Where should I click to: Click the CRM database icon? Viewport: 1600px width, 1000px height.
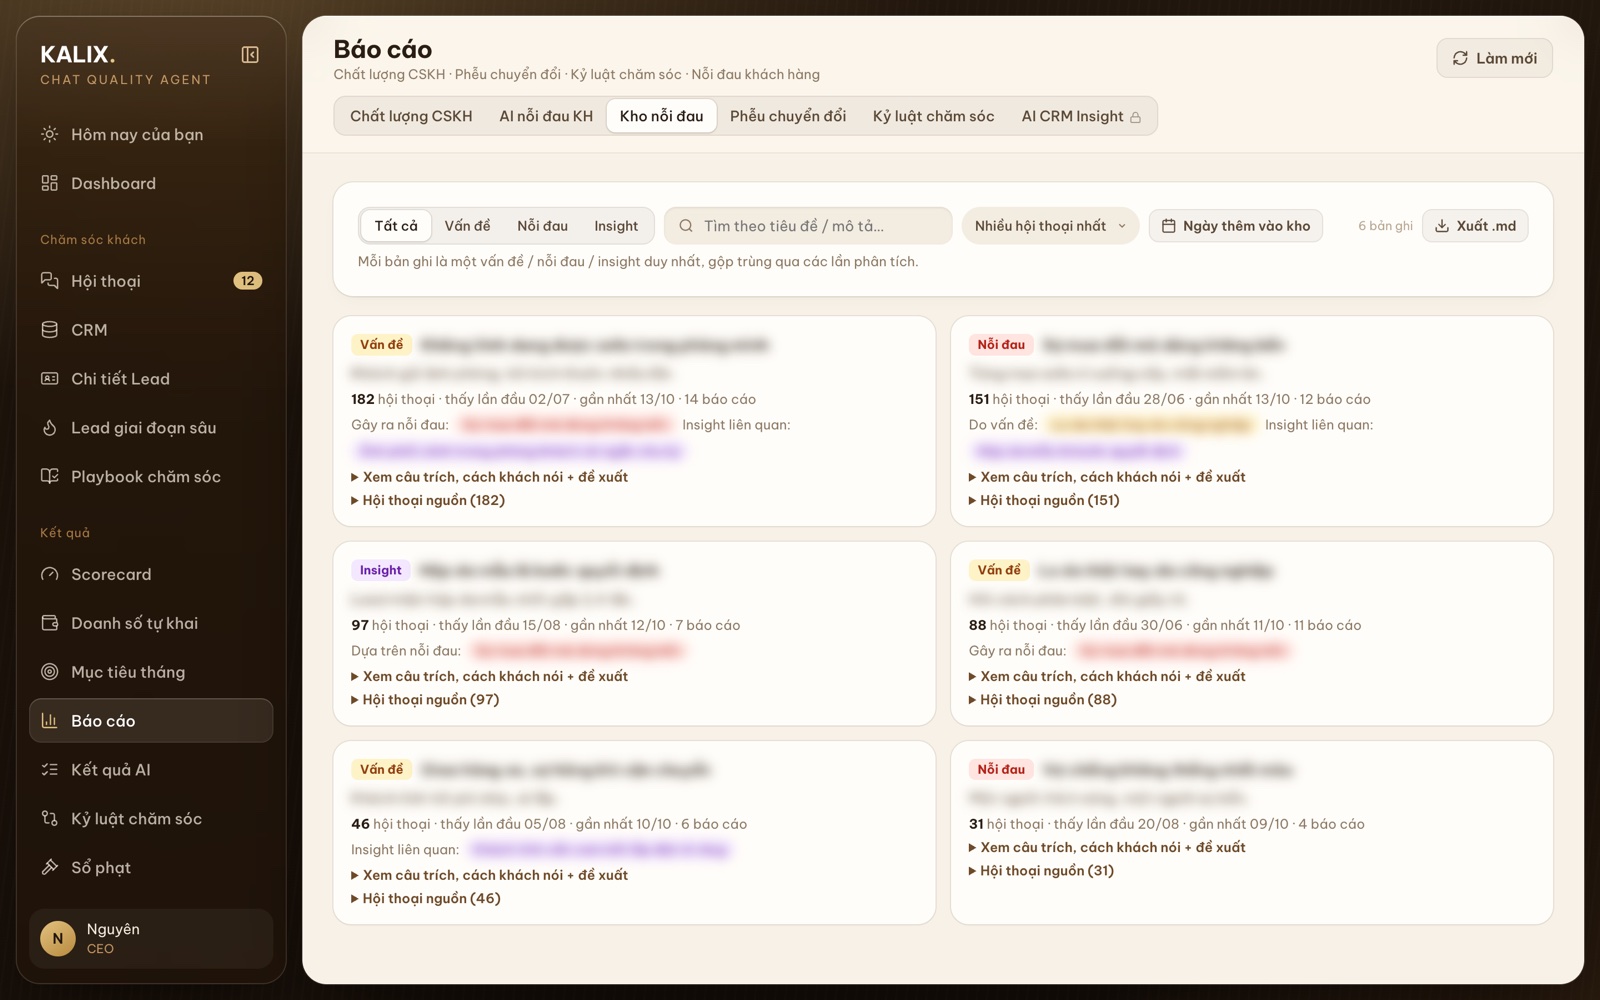coord(49,330)
